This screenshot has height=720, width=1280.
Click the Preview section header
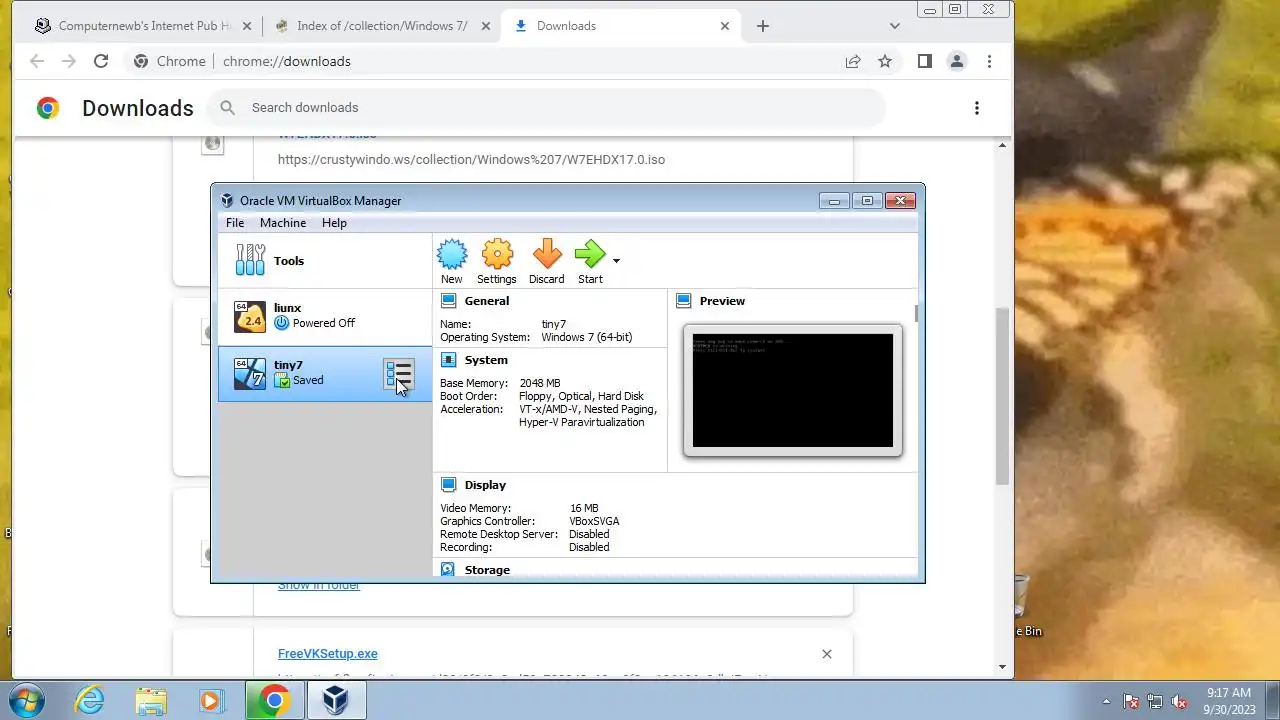[722, 301]
